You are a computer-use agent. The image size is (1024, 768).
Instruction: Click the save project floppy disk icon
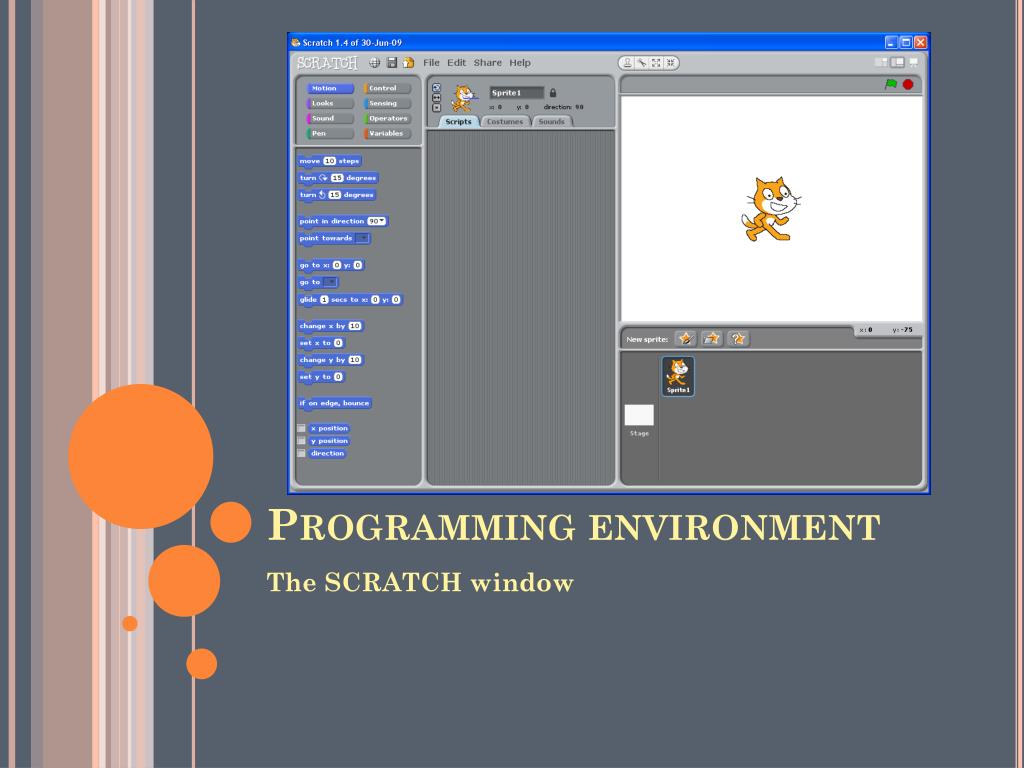pyautogui.click(x=392, y=63)
